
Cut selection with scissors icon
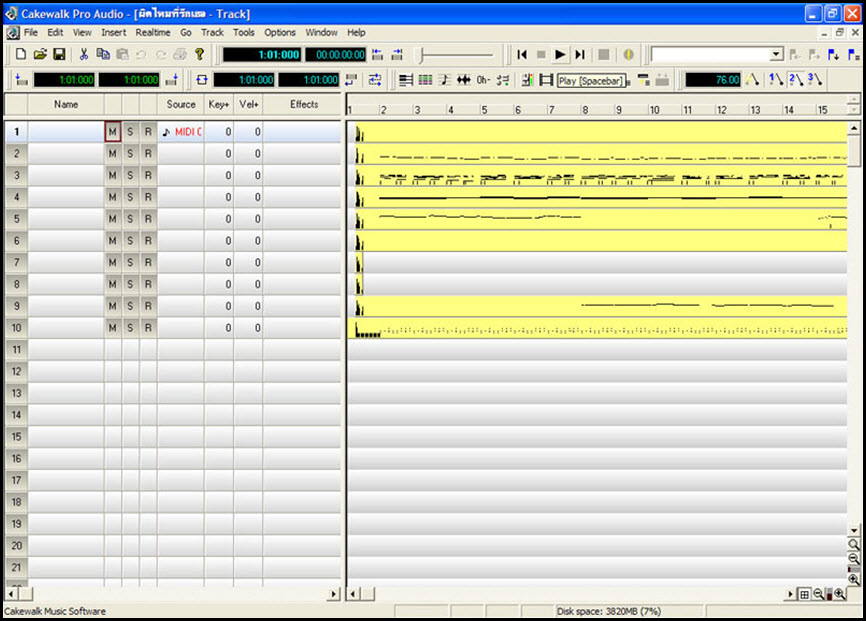coord(83,54)
